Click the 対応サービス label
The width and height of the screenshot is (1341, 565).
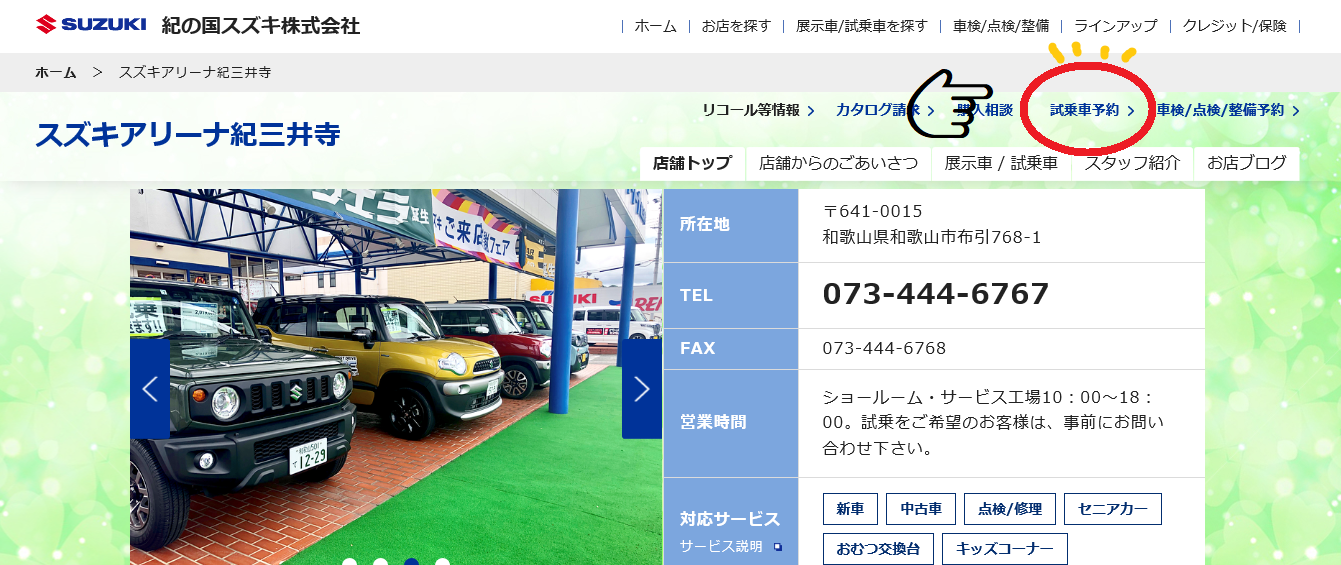729,519
